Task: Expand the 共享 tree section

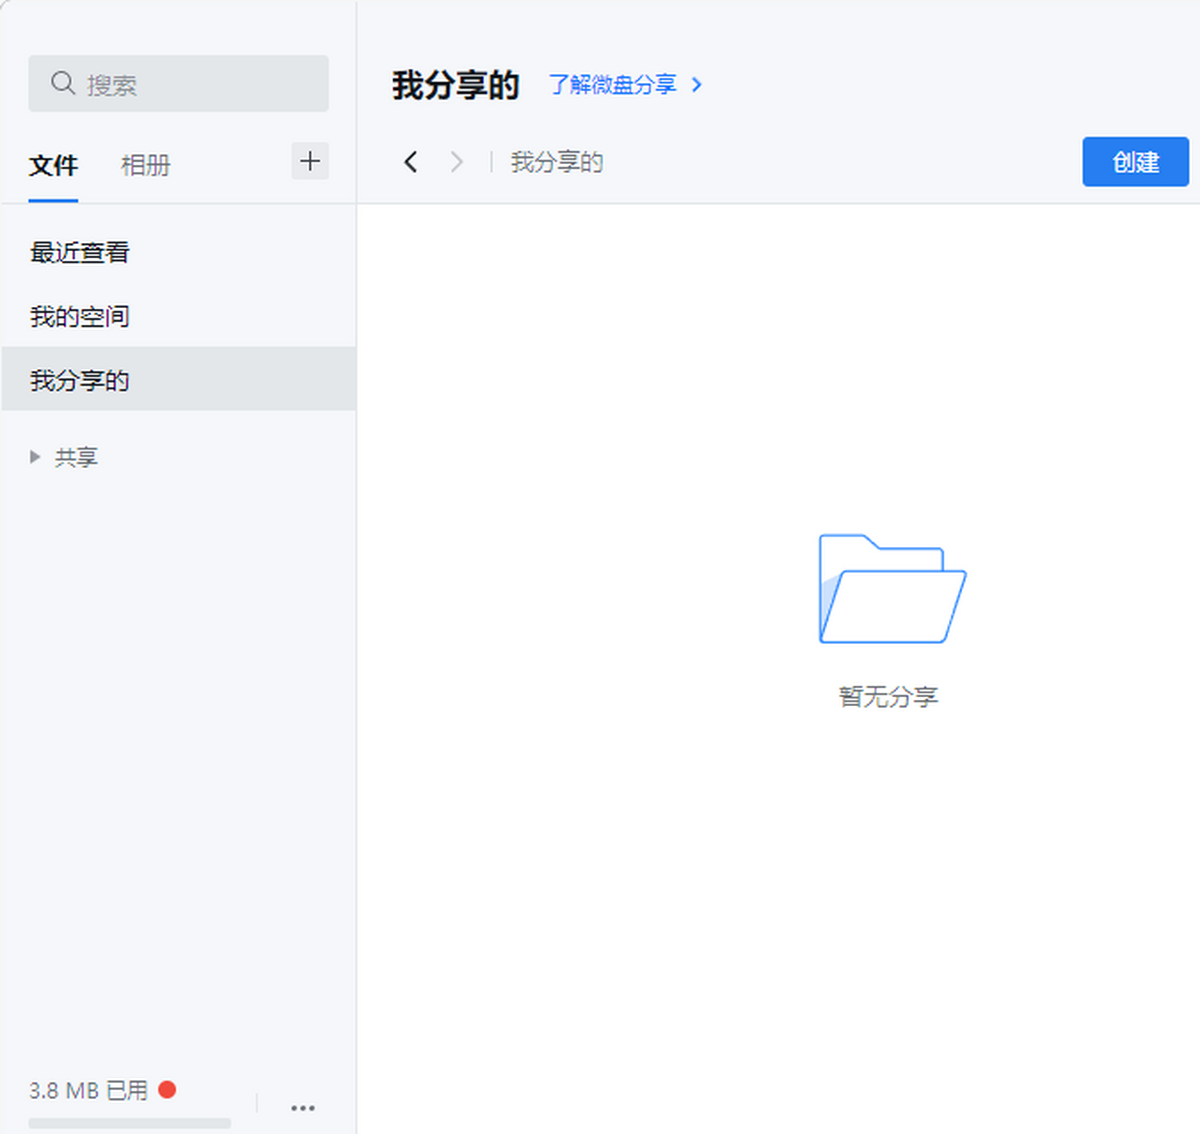Action: [x=35, y=457]
